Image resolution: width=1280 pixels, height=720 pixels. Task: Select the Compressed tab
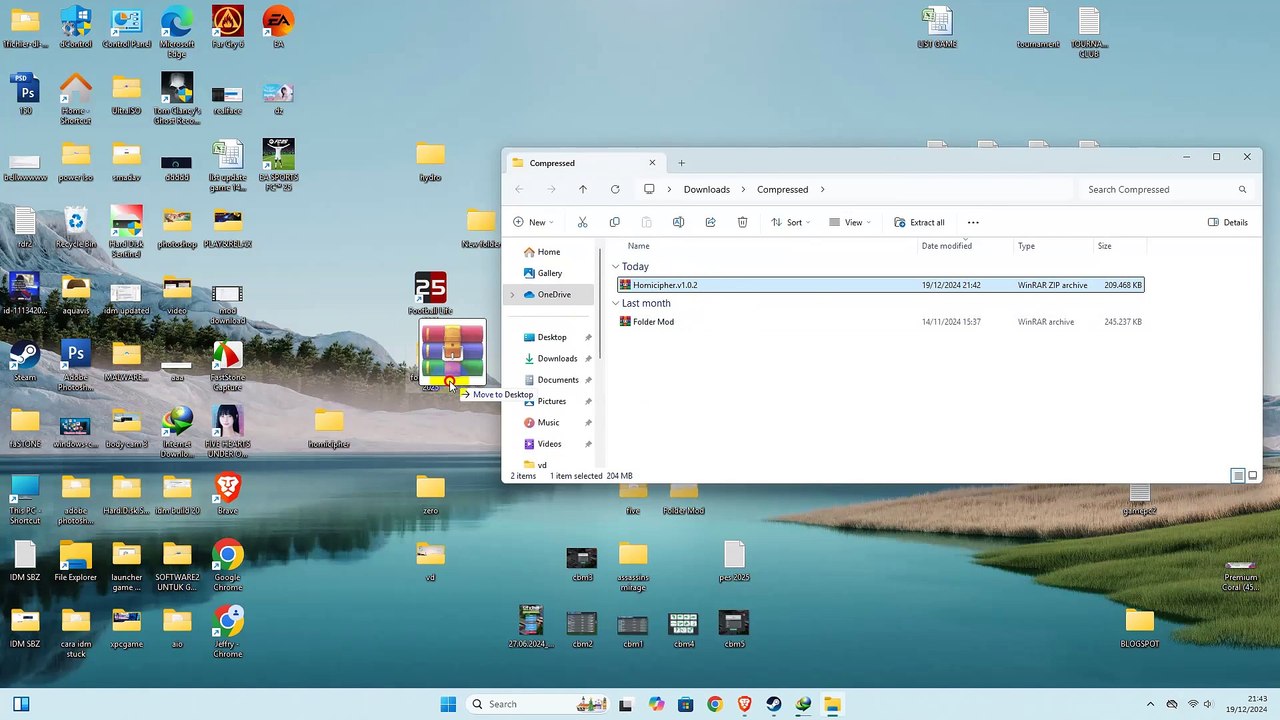point(583,163)
